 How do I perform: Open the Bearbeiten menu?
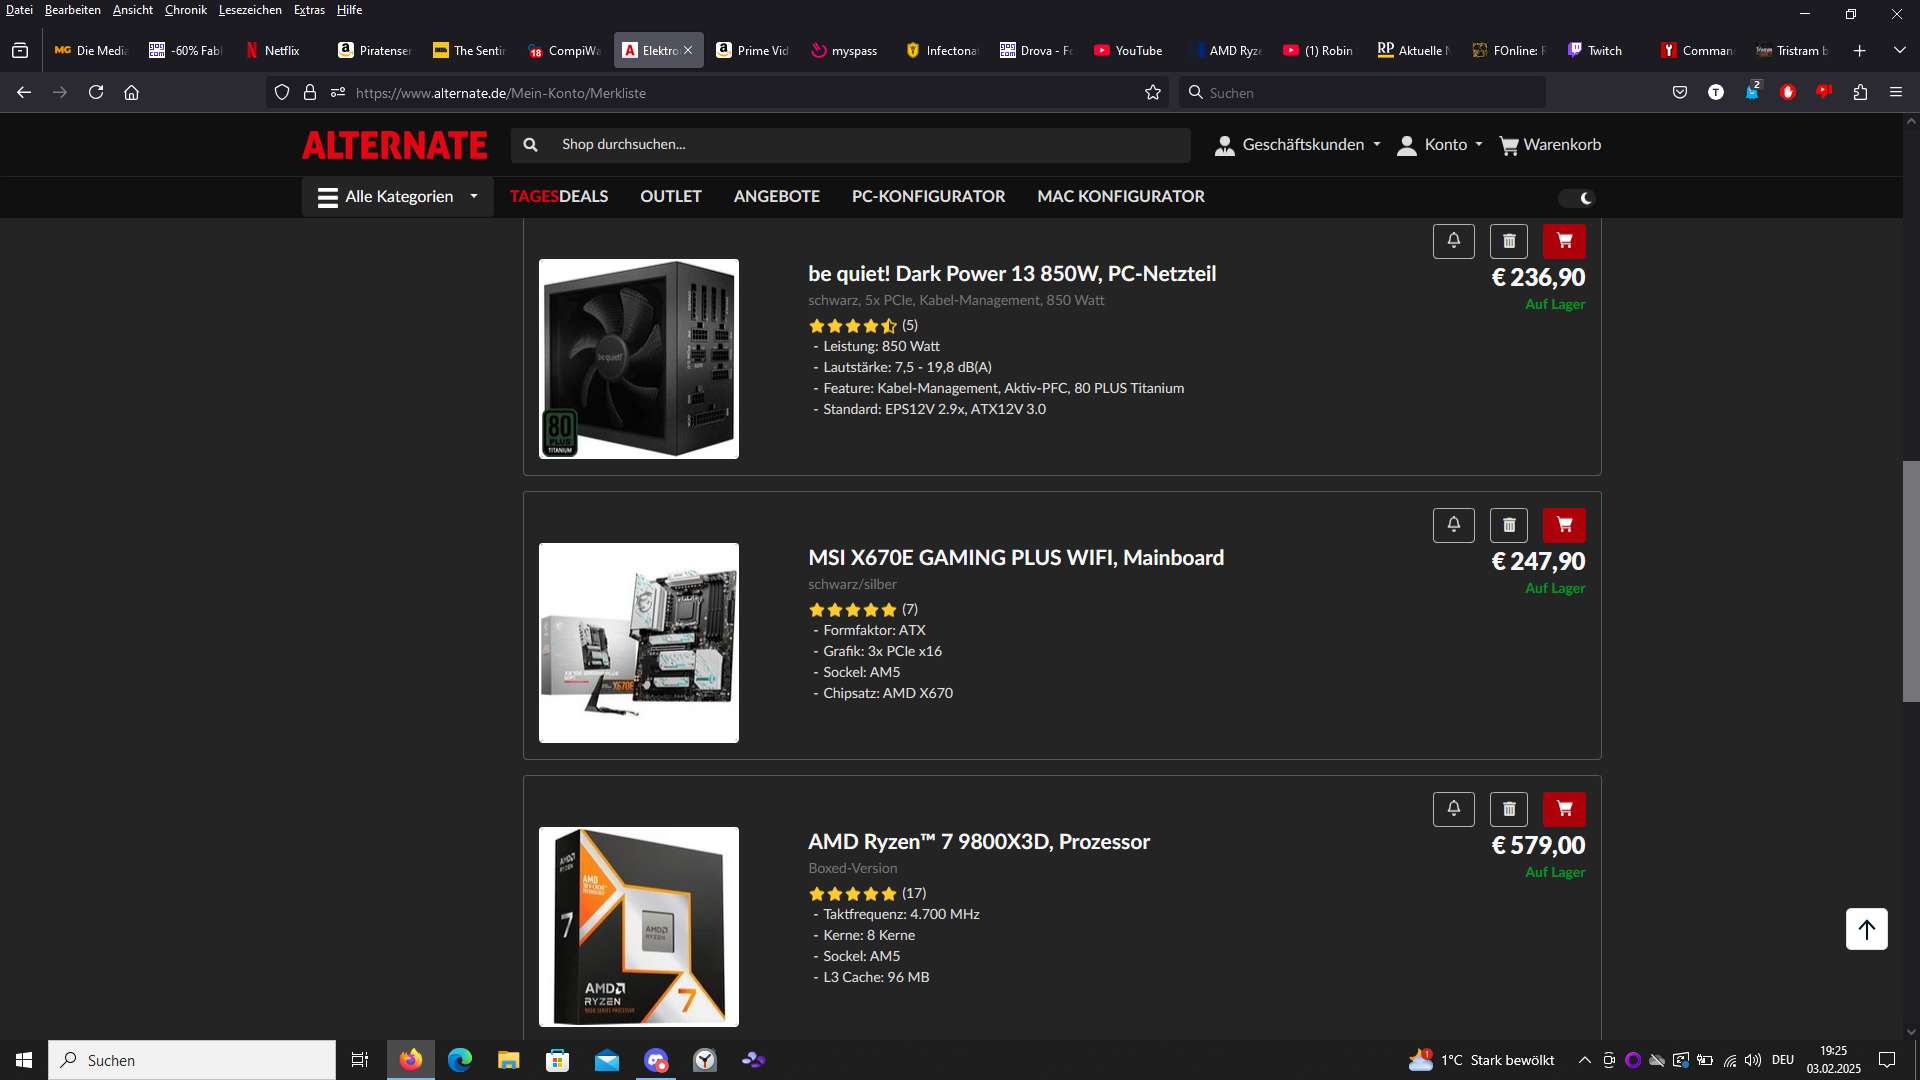coord(73,10)
